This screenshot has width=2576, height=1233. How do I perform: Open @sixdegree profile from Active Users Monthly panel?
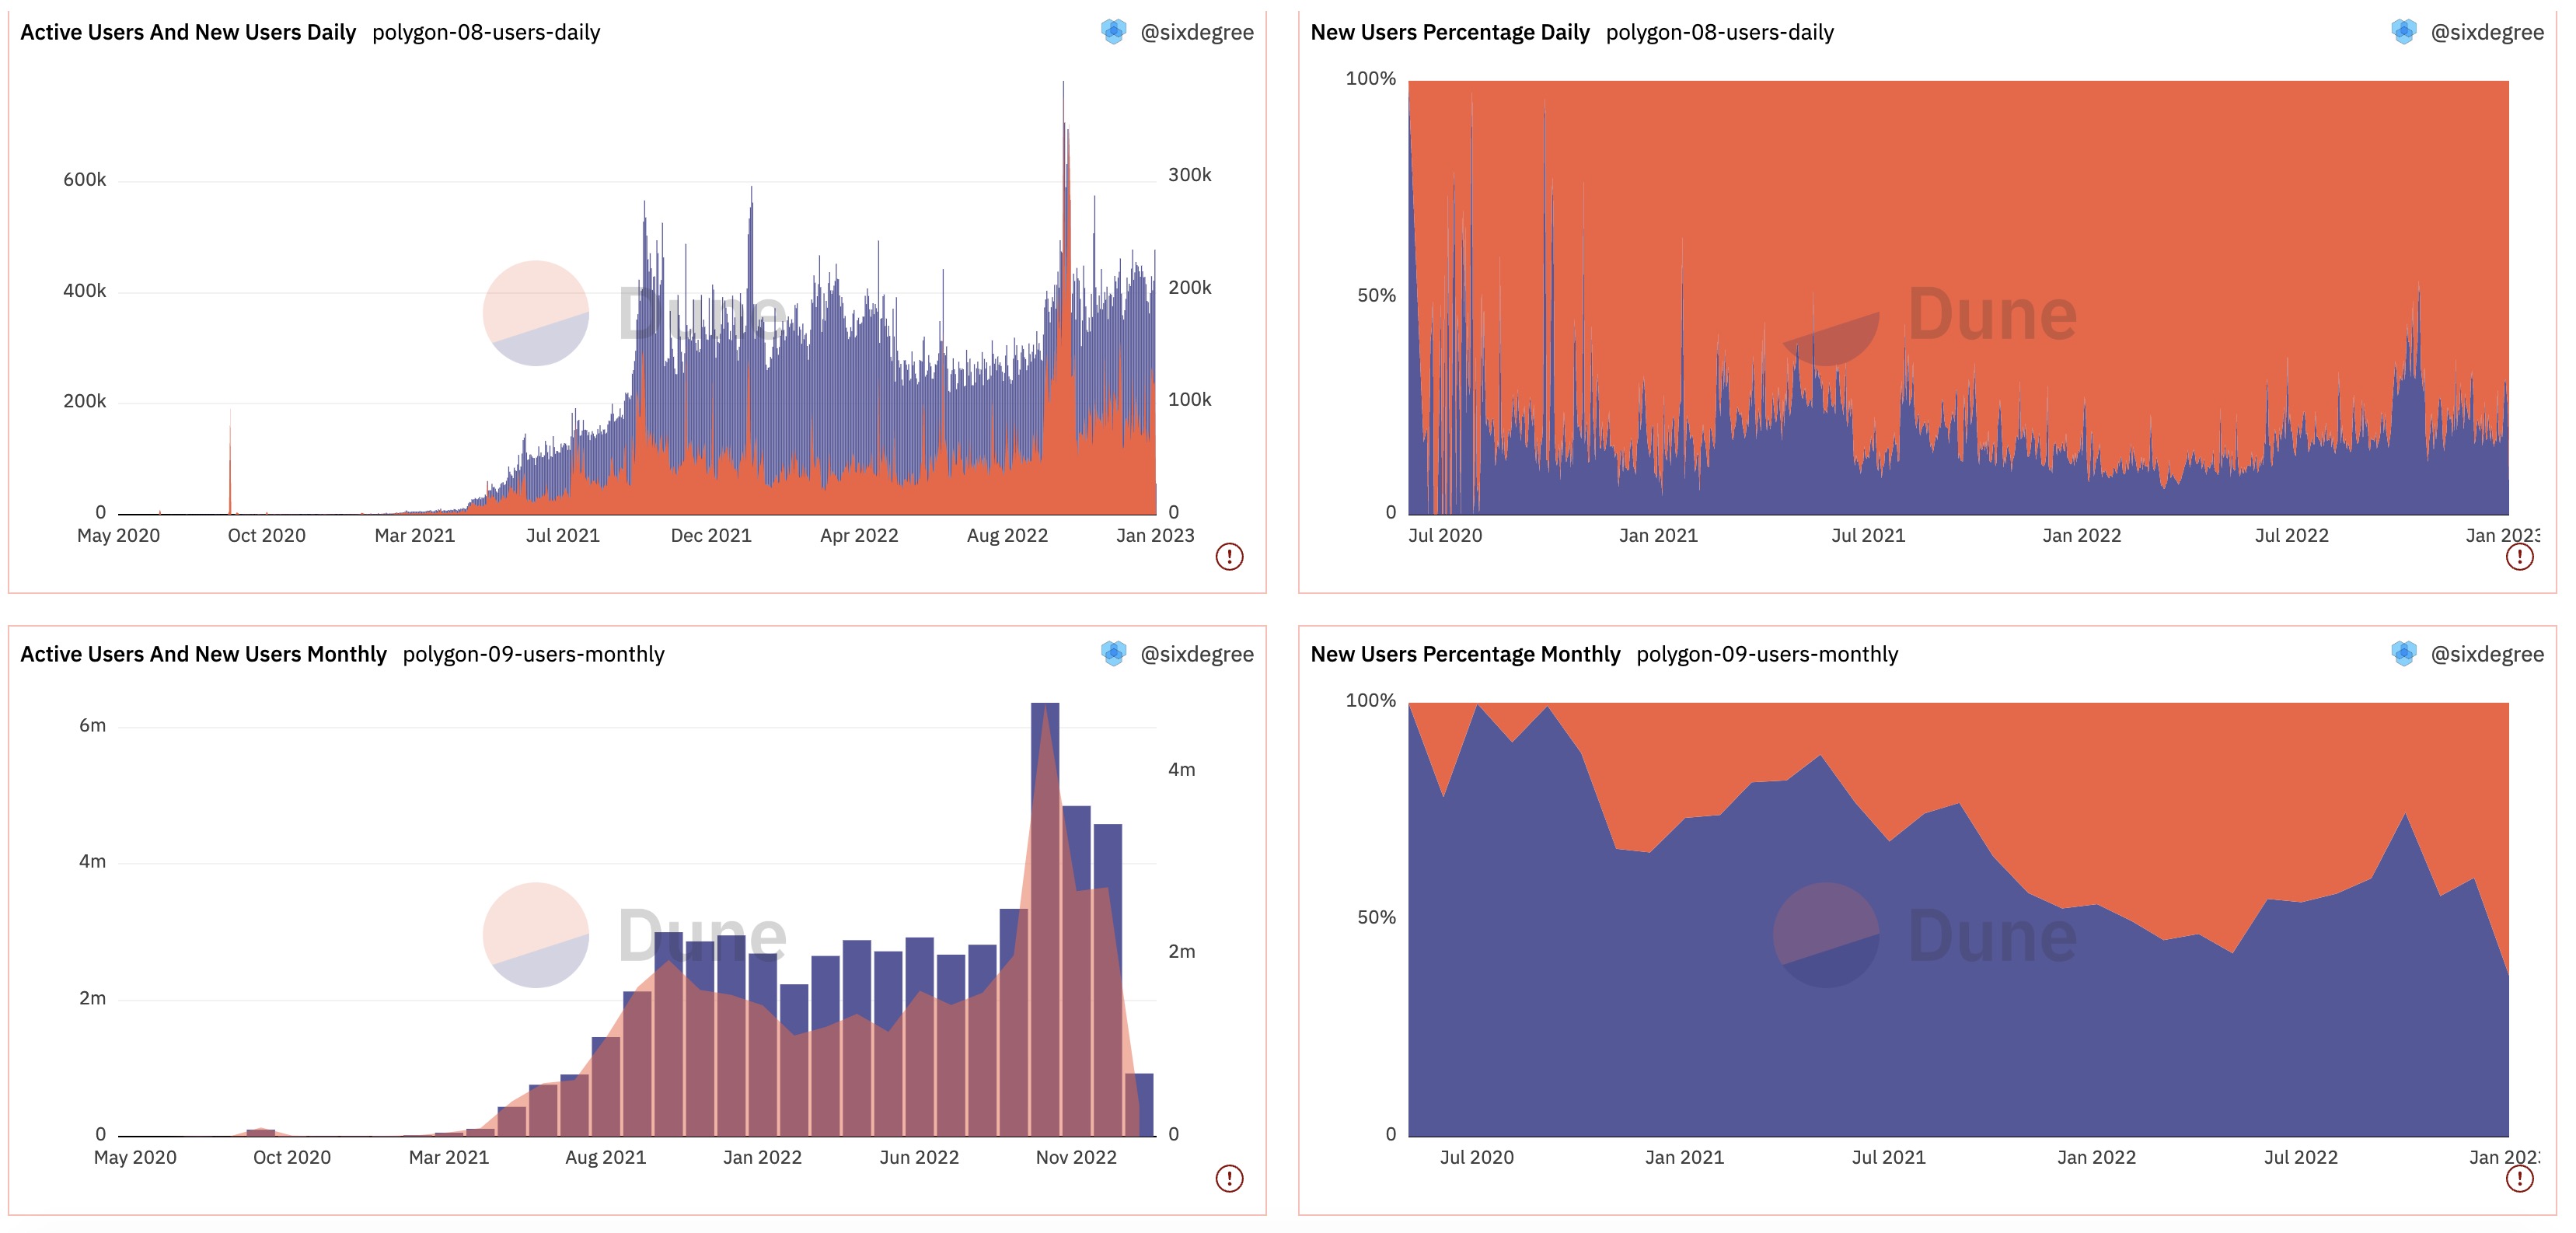point(1197,654)
